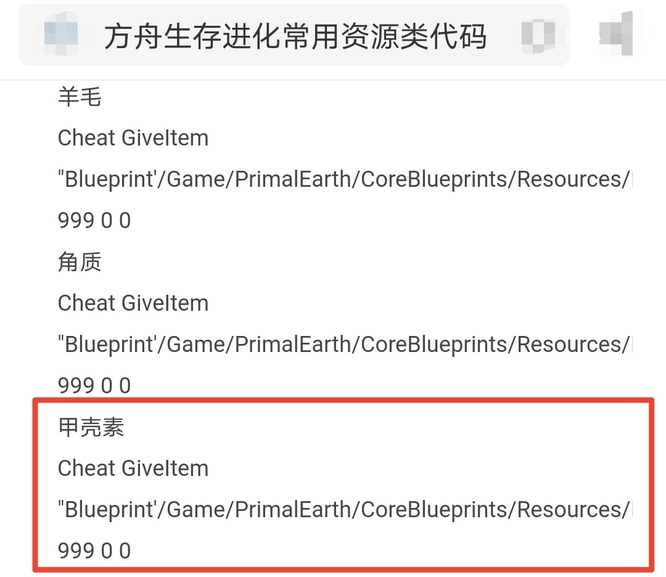Click the blurred icon left of the title
This screenshot has height=577, width=666.
[x=63, y=36]
